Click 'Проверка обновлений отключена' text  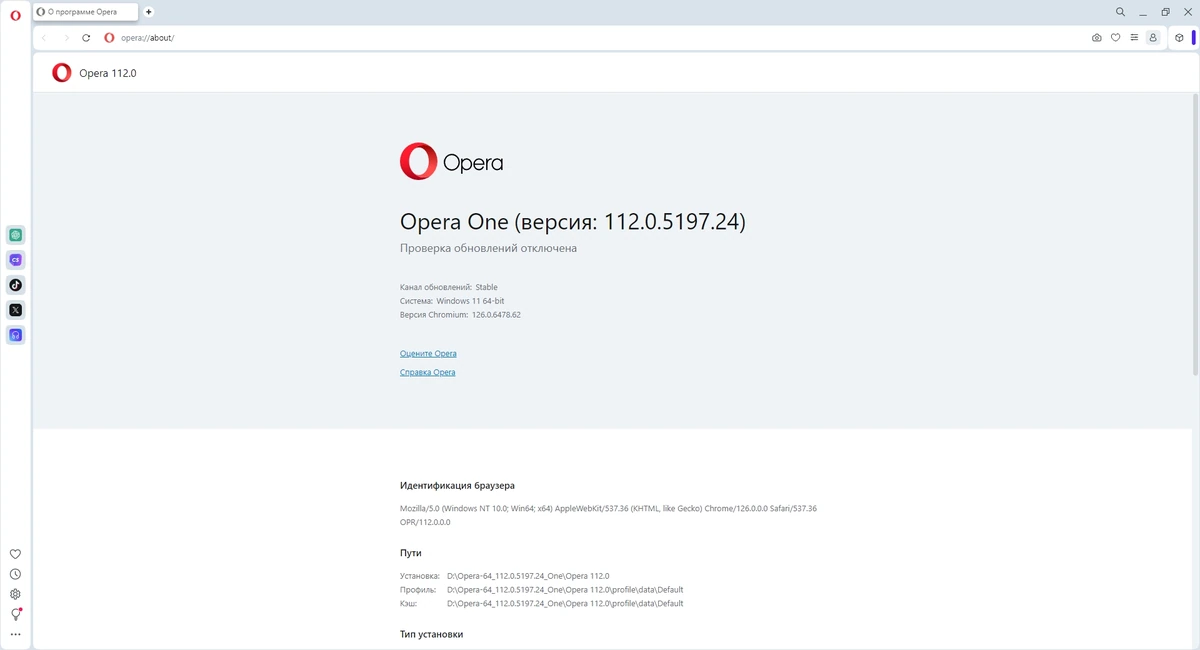point(488,248)
